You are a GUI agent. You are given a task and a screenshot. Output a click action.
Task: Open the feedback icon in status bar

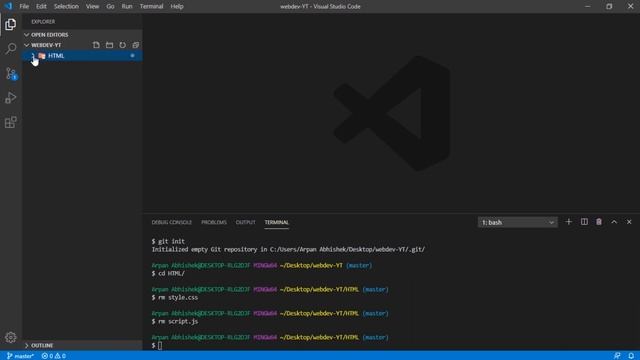pos(617,356)
